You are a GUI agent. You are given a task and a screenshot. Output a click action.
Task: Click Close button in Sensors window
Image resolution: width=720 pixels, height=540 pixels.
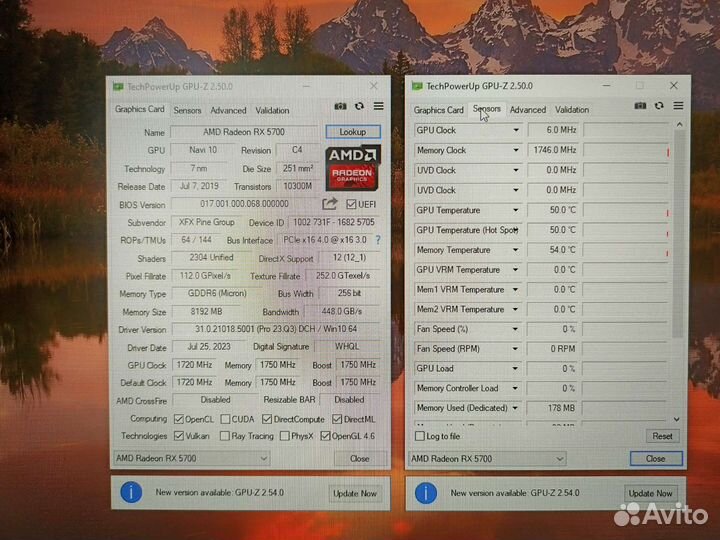coord(656,459)
